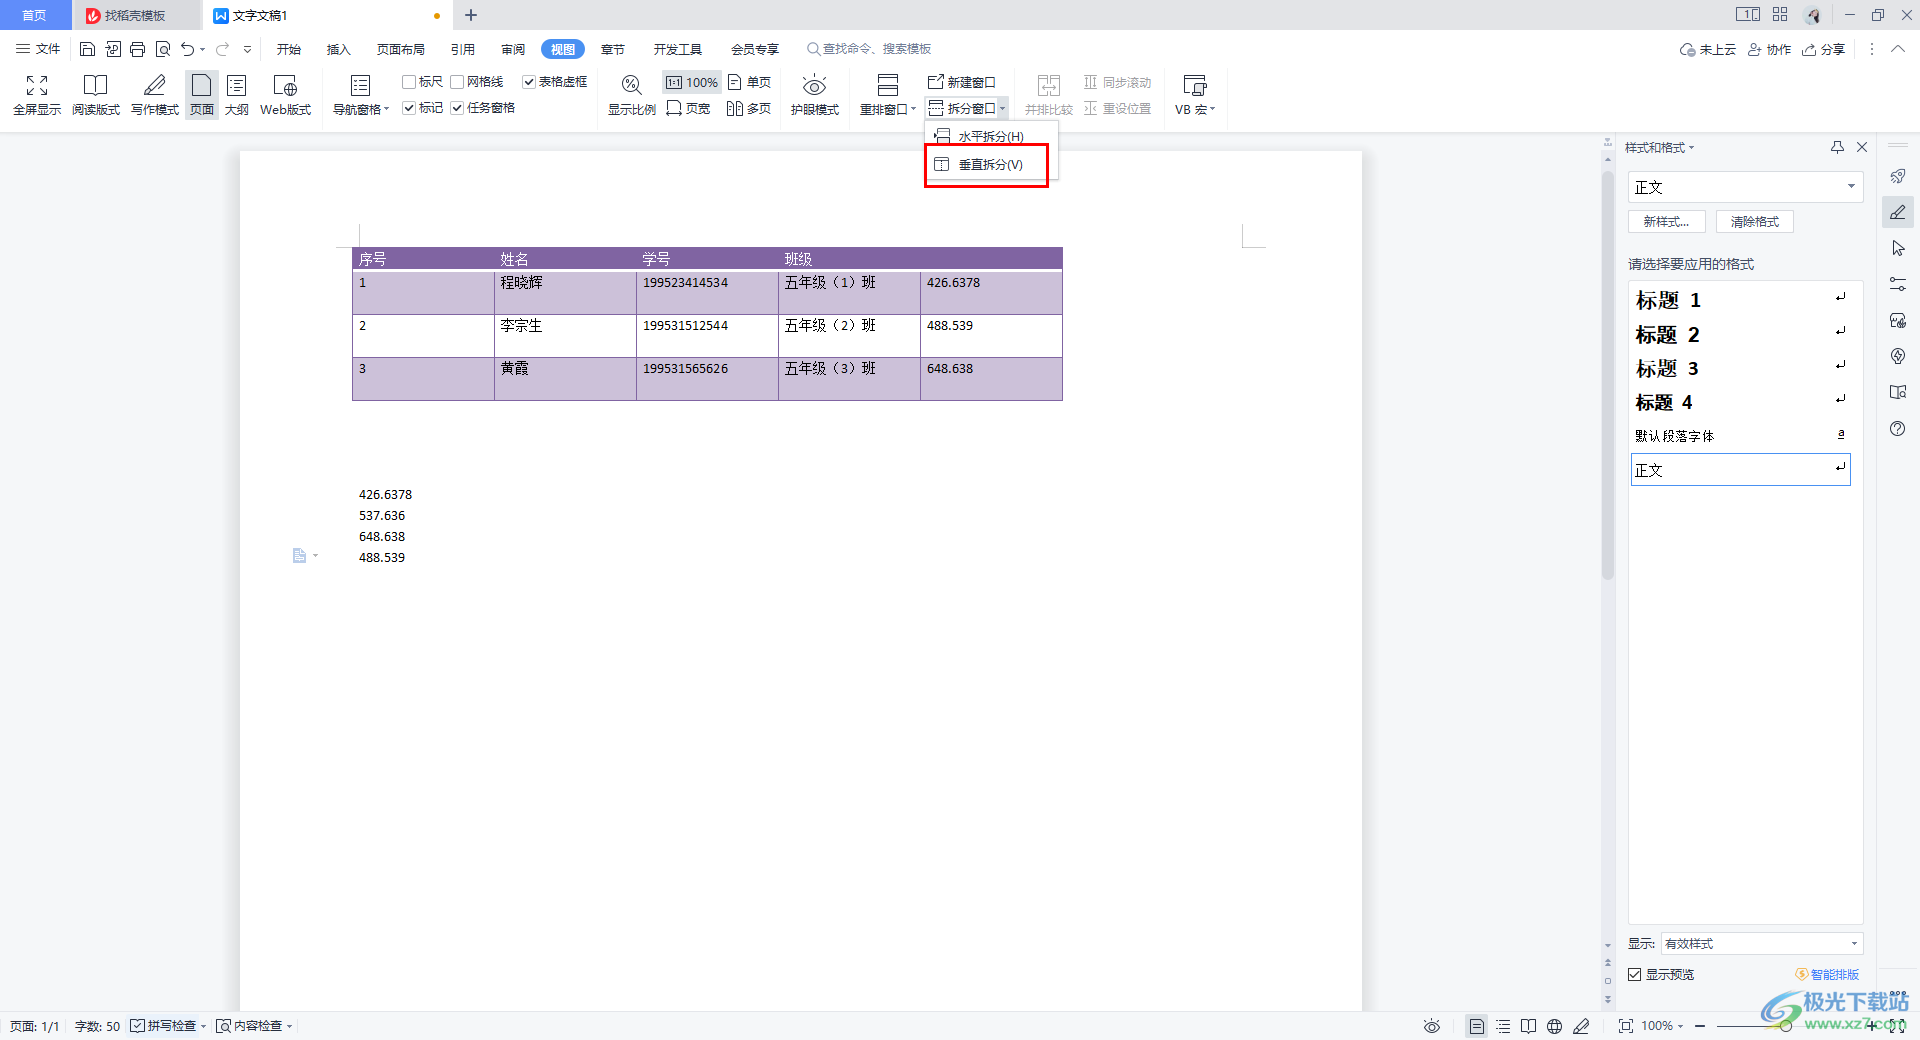
Task: Open styles pencil icon in right sidebar
Action: point(1898,212)
